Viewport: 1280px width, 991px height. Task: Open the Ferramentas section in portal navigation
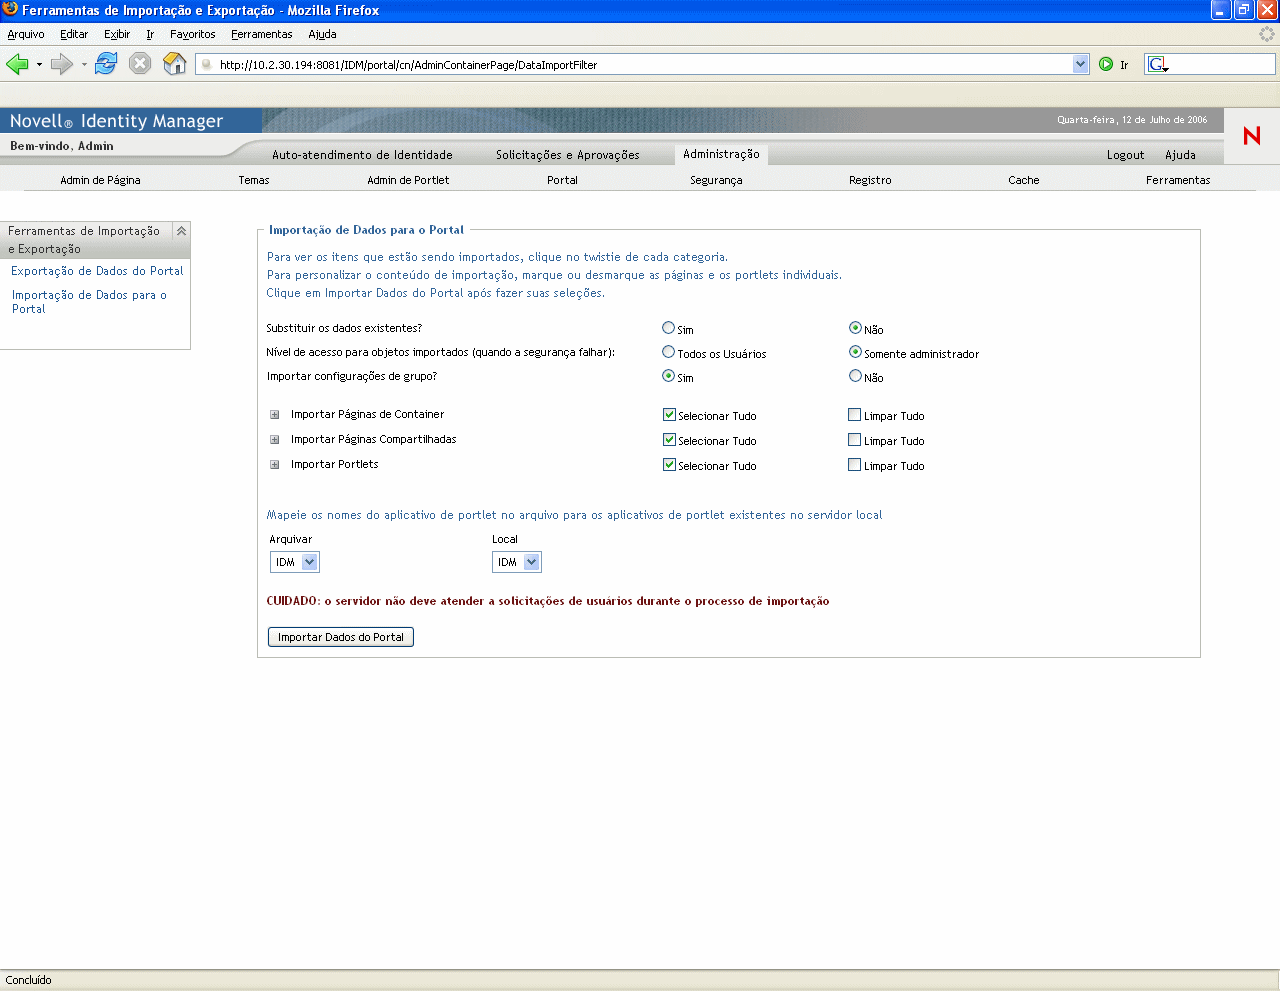pyautogui.click(x=1178, y=180)
